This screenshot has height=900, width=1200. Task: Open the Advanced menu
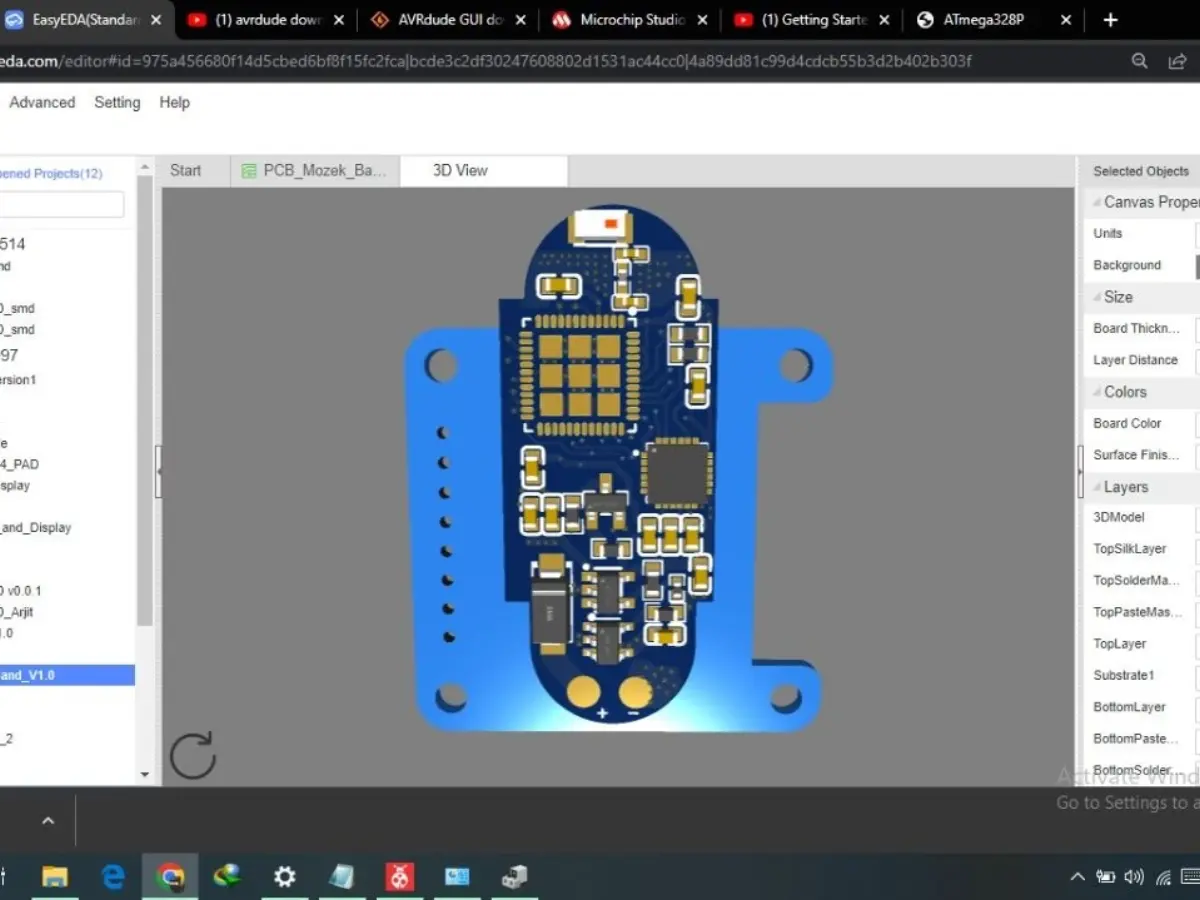[x=42, y=102]
